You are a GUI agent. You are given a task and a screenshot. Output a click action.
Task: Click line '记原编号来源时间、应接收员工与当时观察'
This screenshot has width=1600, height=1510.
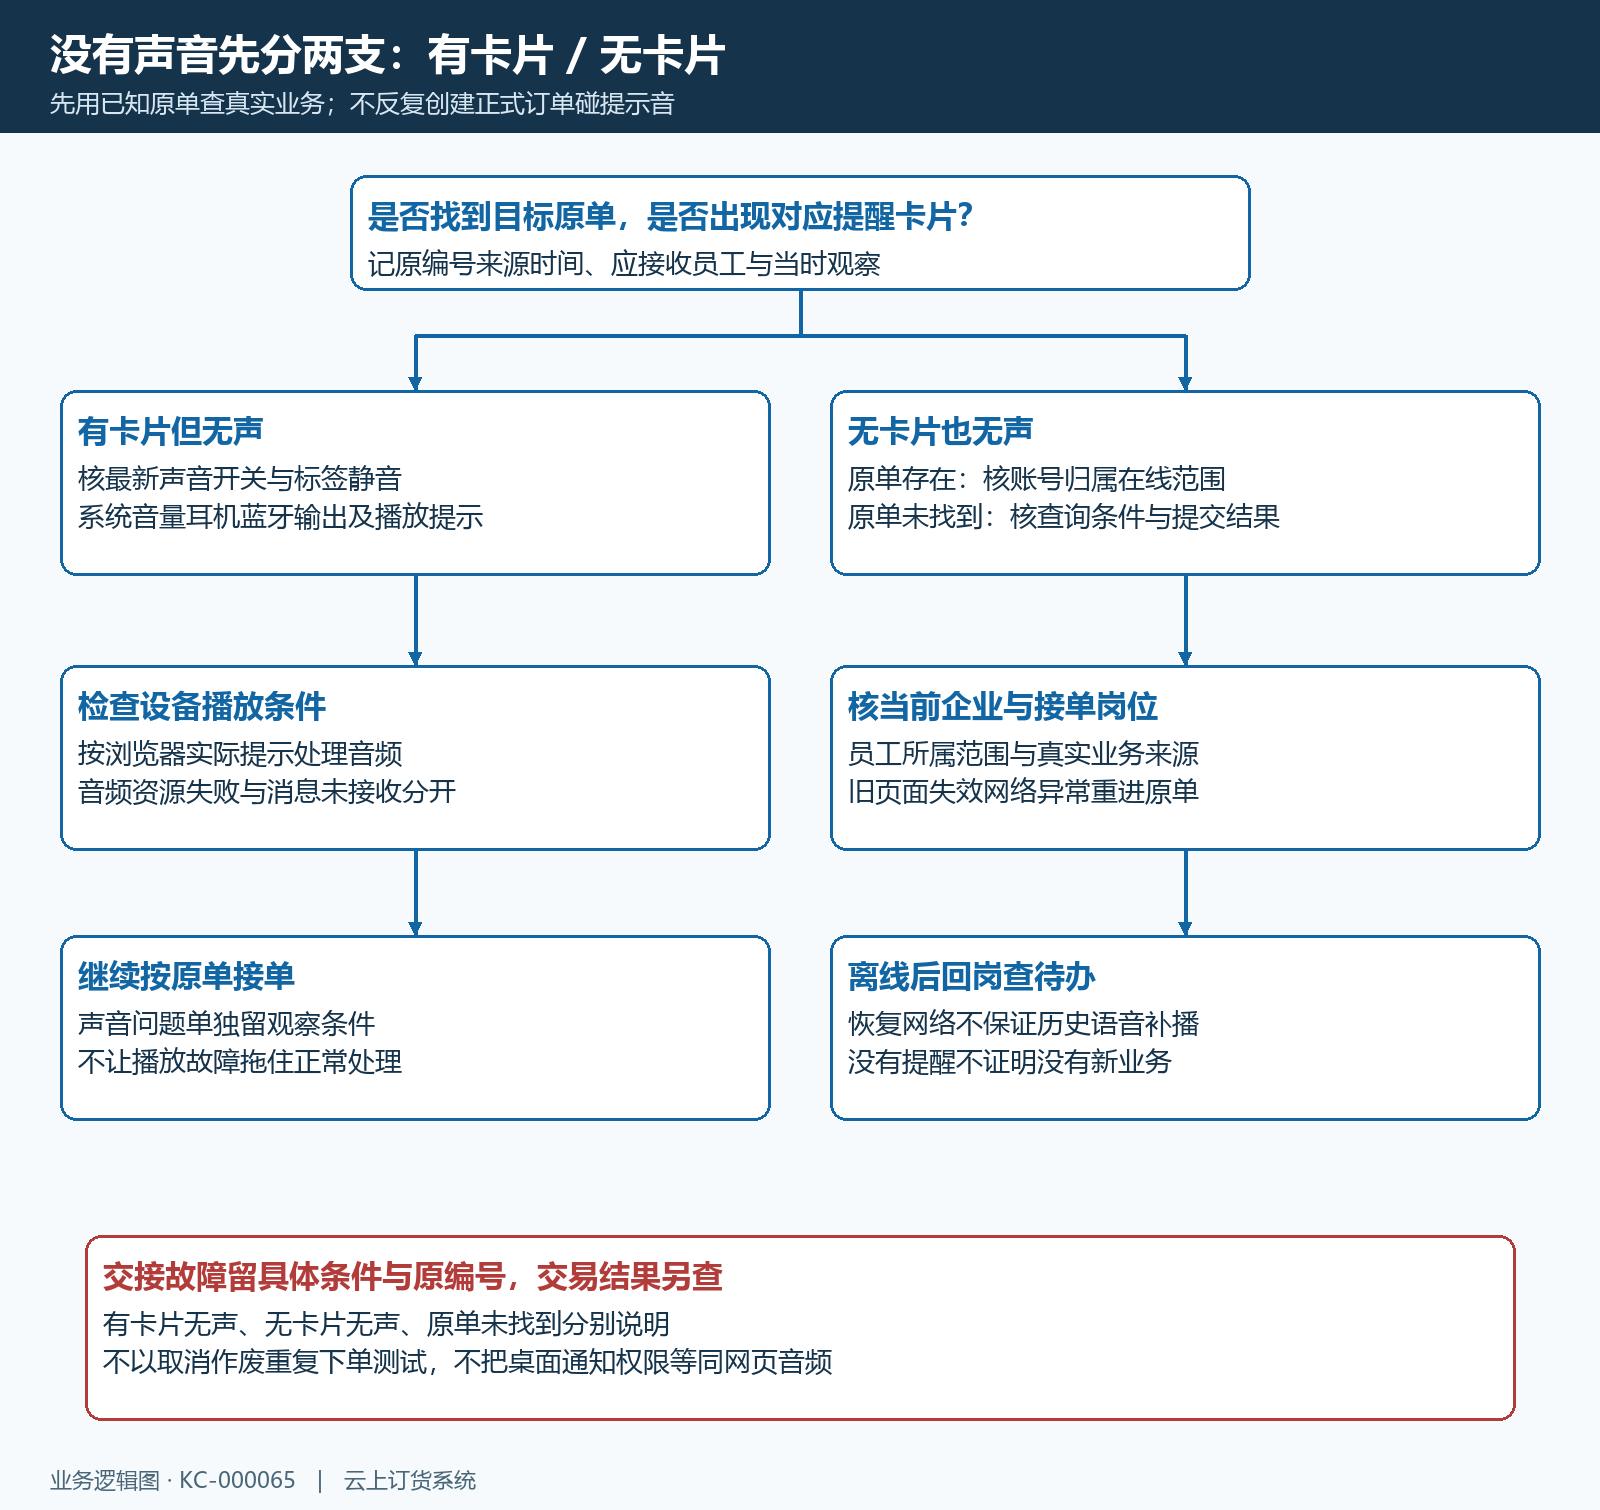(x=624, y=264)
